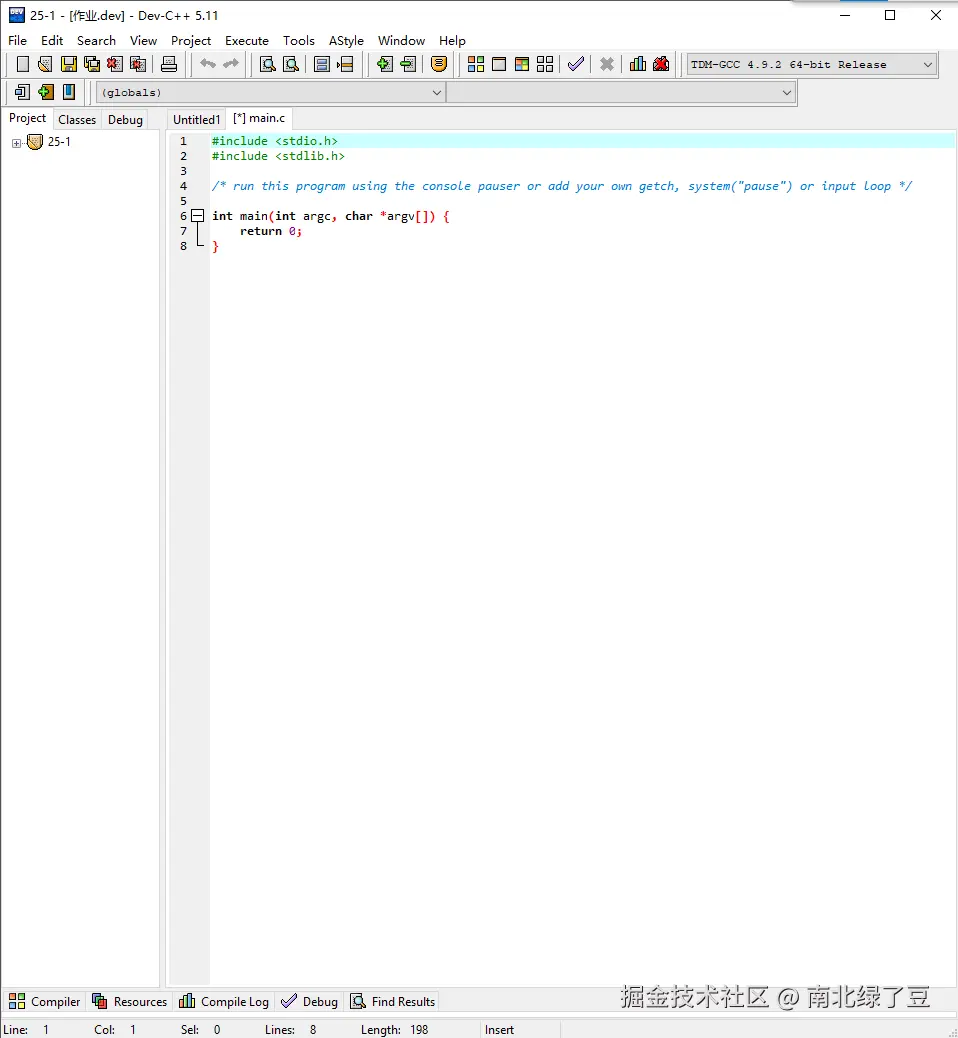This screenshot has height=1038, width=958.
Task: Click the Close All files icon
Action: coord(138,64)
